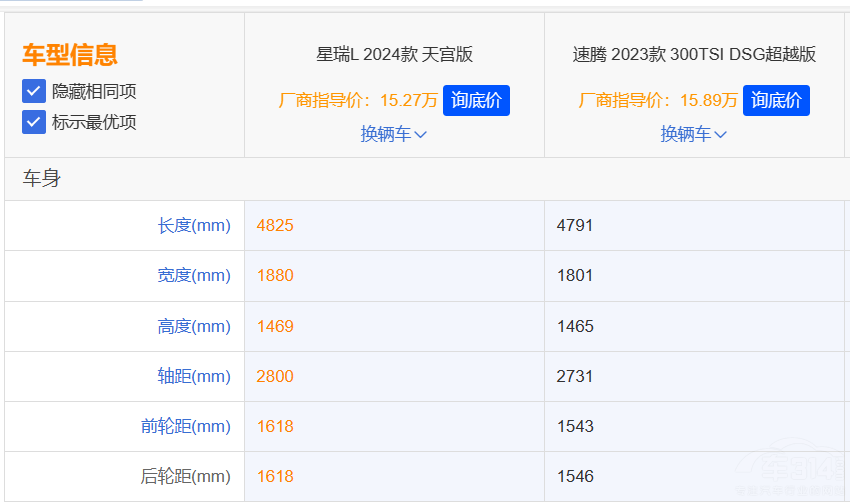Select the 后轮距(mm) row label

(x=186, y=476)
